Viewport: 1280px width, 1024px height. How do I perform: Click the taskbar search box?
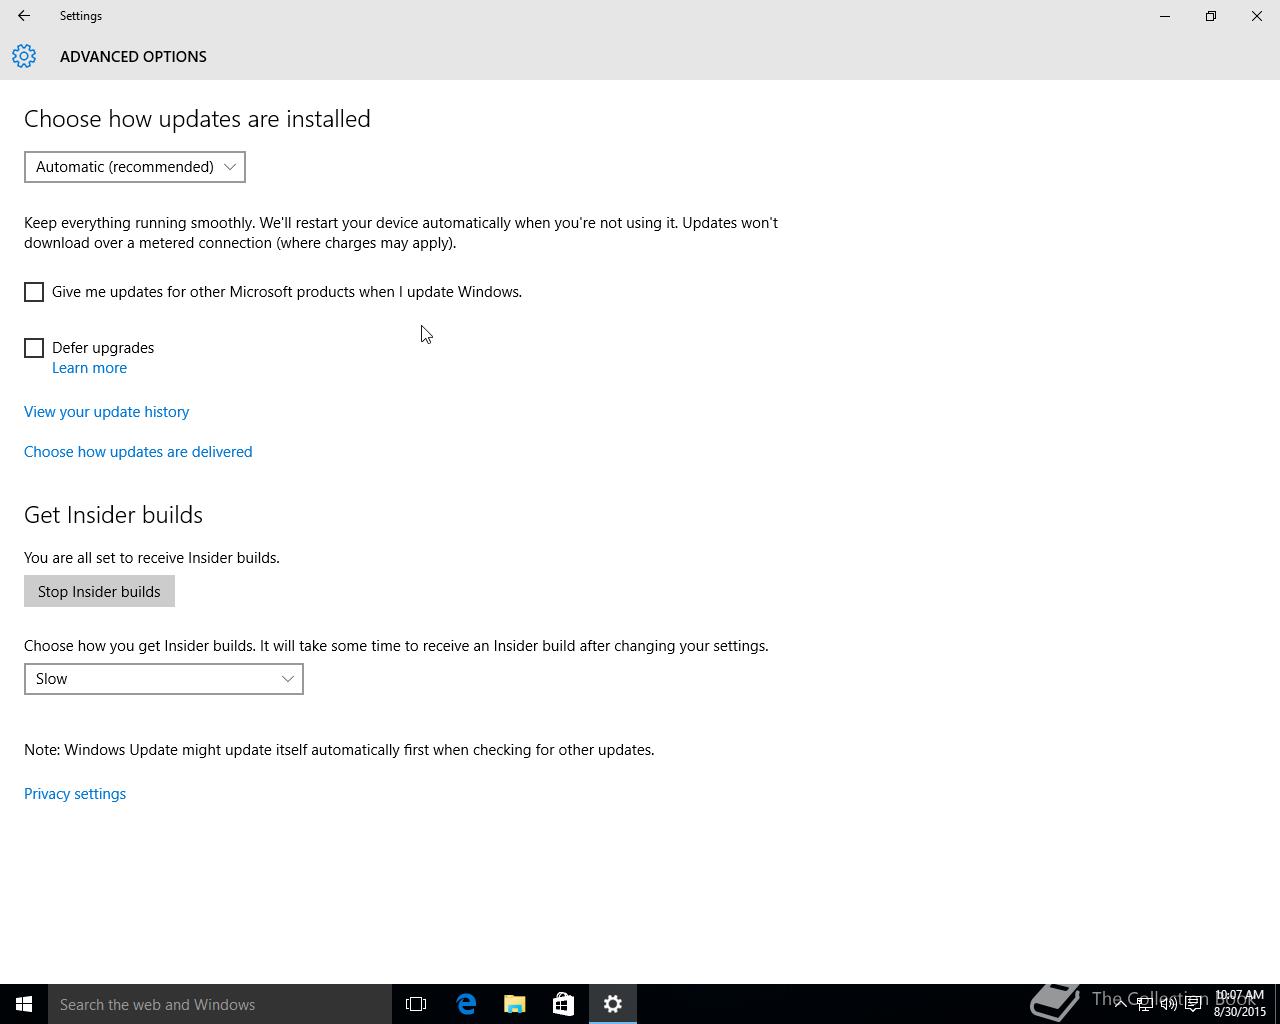pos(220,1004)
